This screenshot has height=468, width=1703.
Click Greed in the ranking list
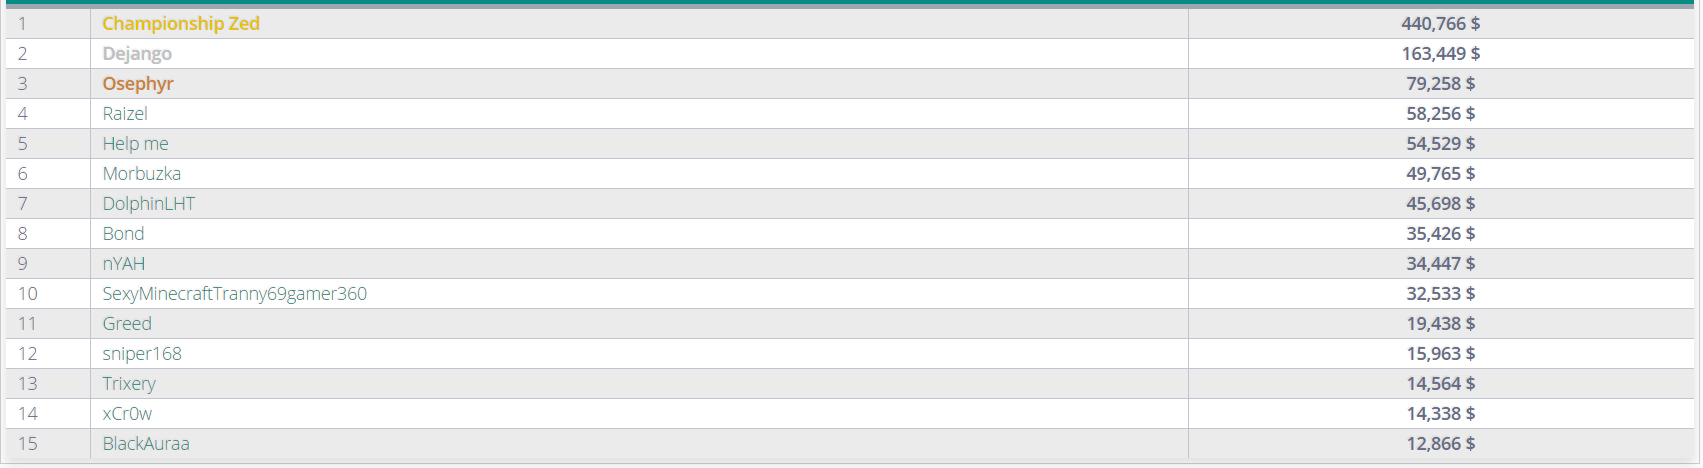(127, 323)
